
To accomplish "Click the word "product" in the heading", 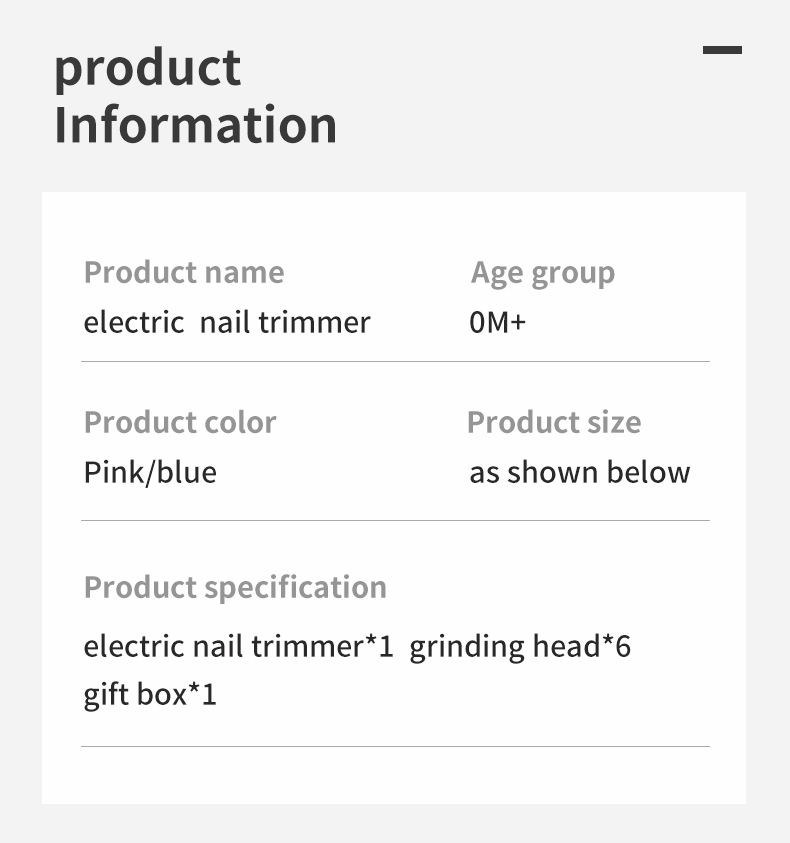I will 147,69.
